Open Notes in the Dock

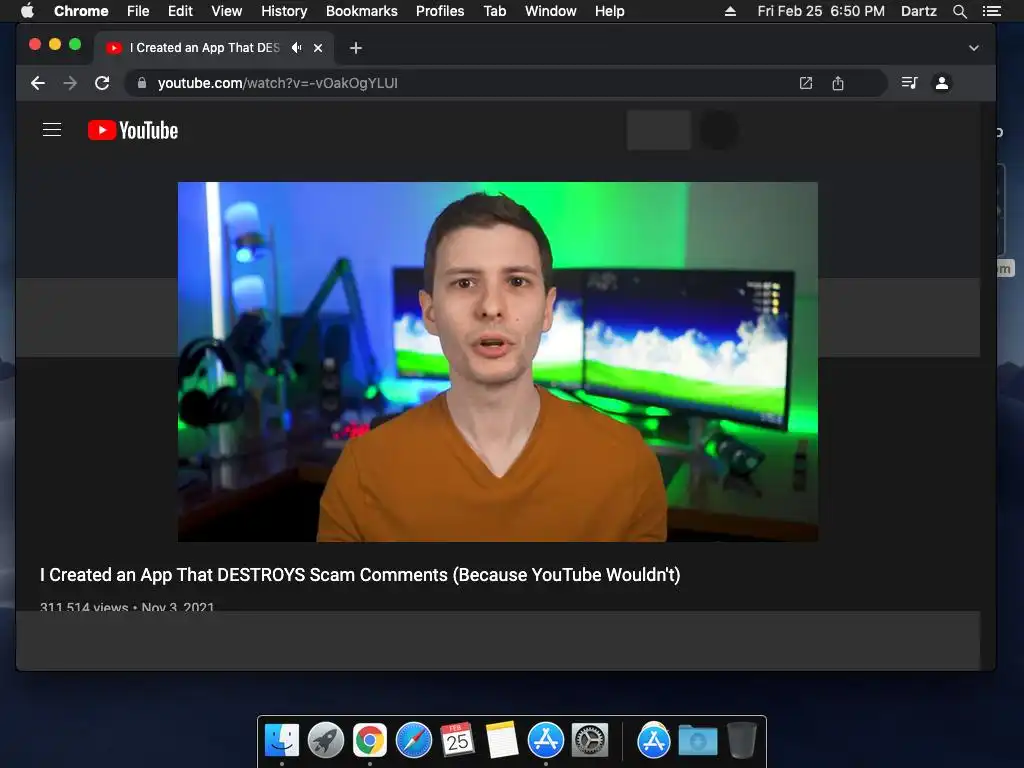(x=502, y=741)
